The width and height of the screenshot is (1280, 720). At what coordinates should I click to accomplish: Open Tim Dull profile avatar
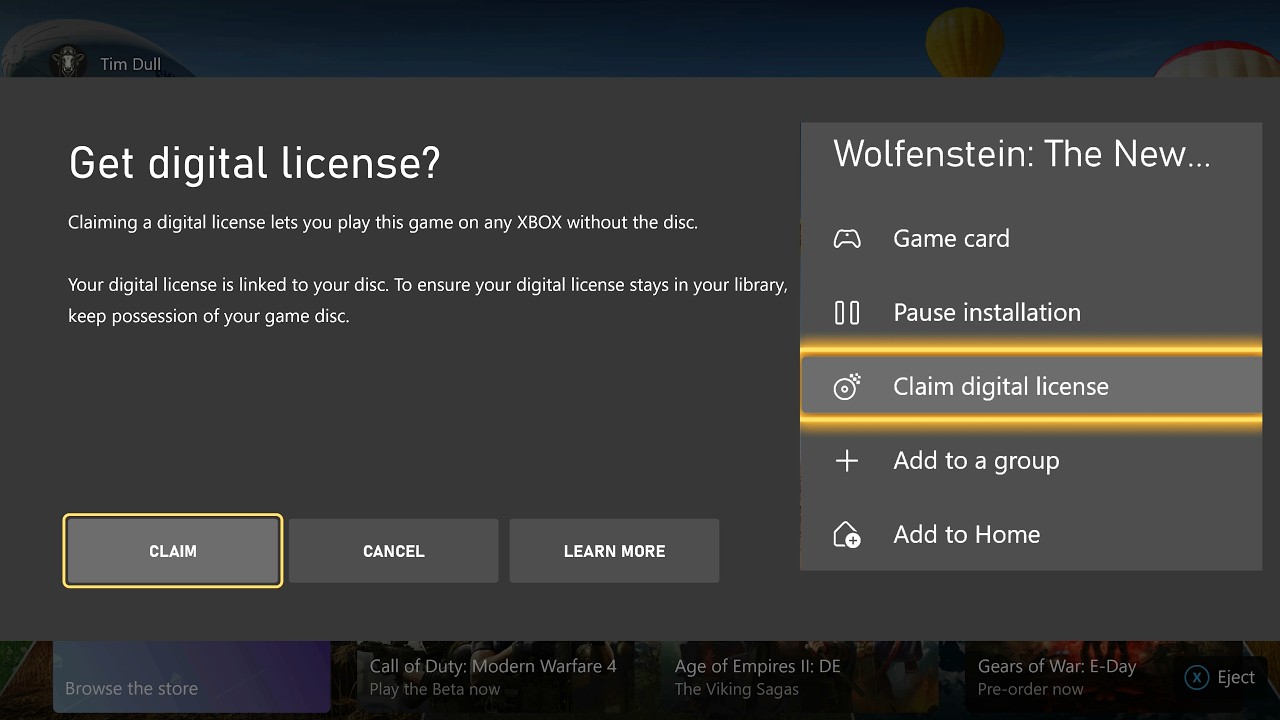click(69, 62)
